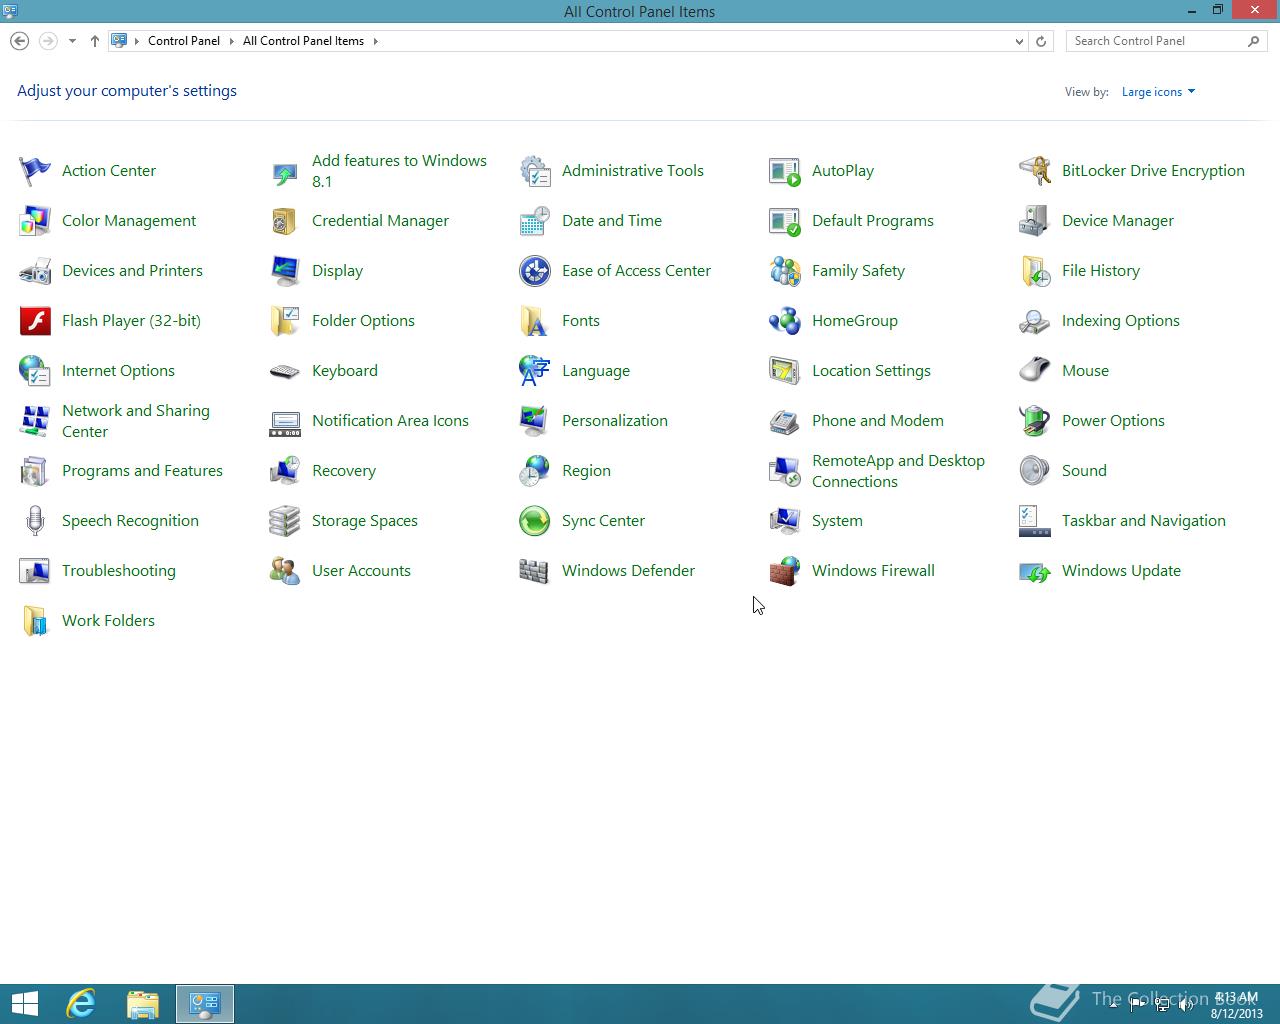Click Add features to Windows 8.1 link

(x=399, y=171)
